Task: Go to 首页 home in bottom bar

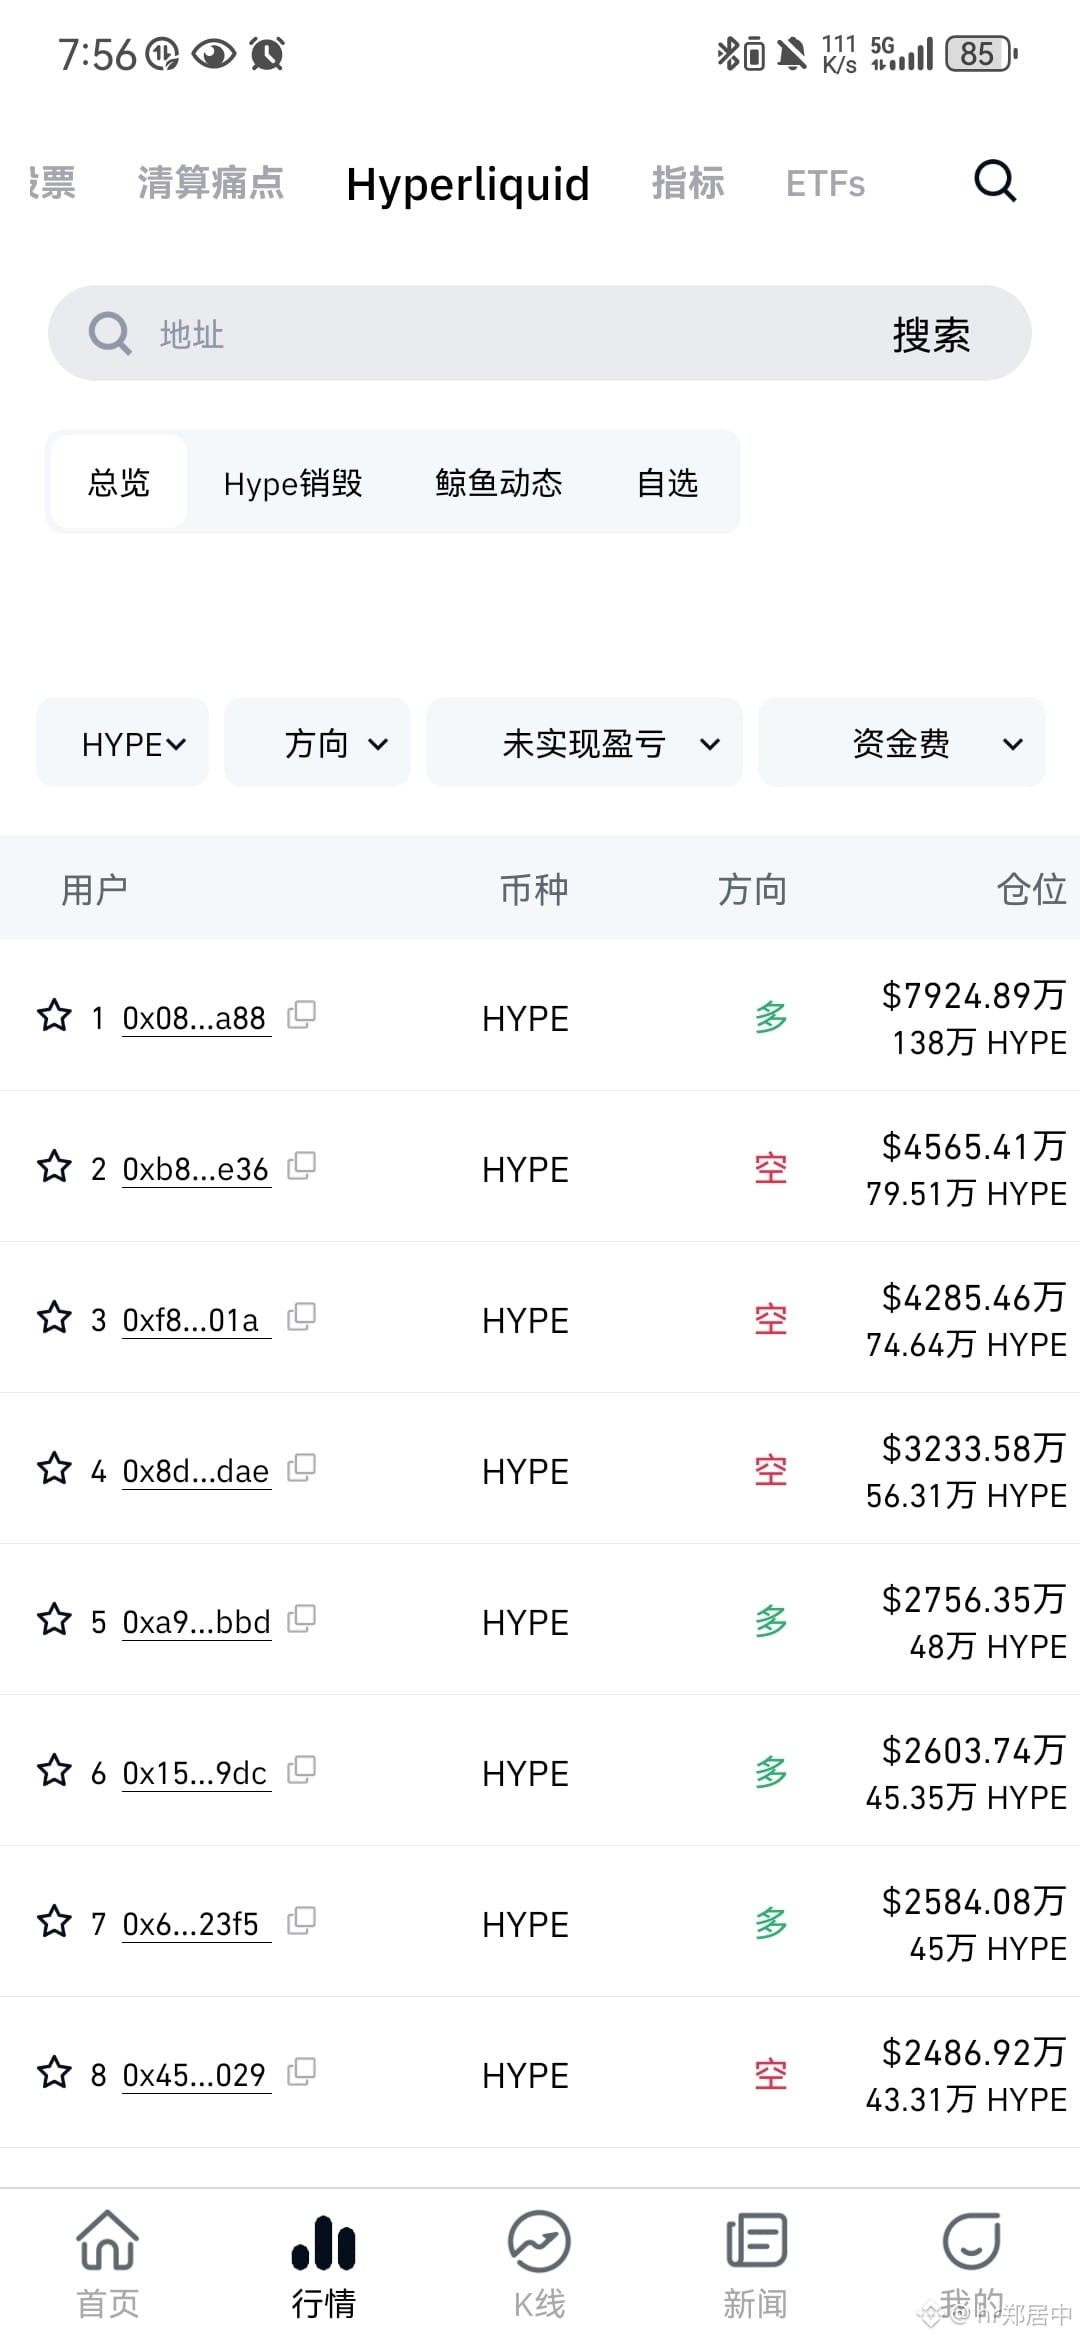Action: [x=108, y=2265]
